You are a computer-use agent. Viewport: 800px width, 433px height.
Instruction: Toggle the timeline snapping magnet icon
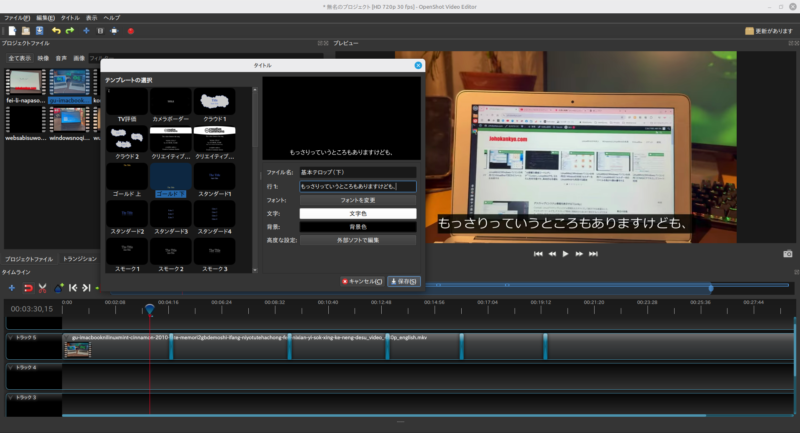(27, 288)
